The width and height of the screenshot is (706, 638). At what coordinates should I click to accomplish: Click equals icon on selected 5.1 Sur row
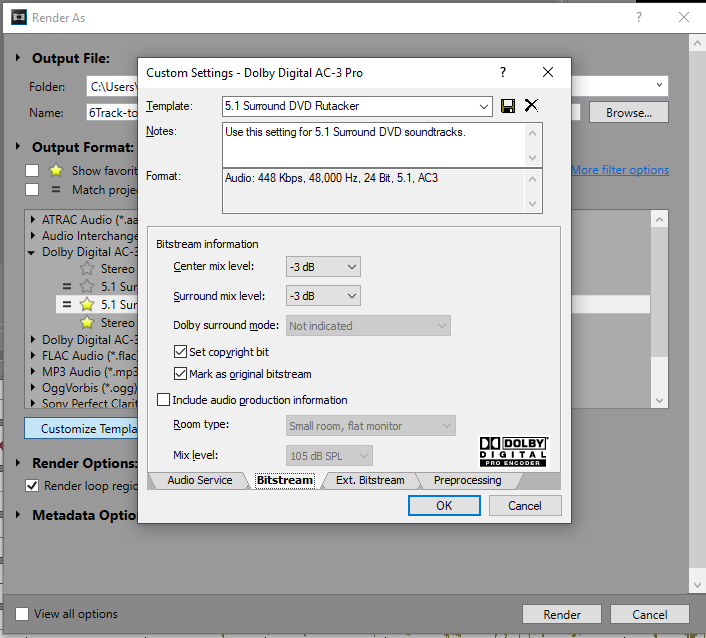coord(67,304)
